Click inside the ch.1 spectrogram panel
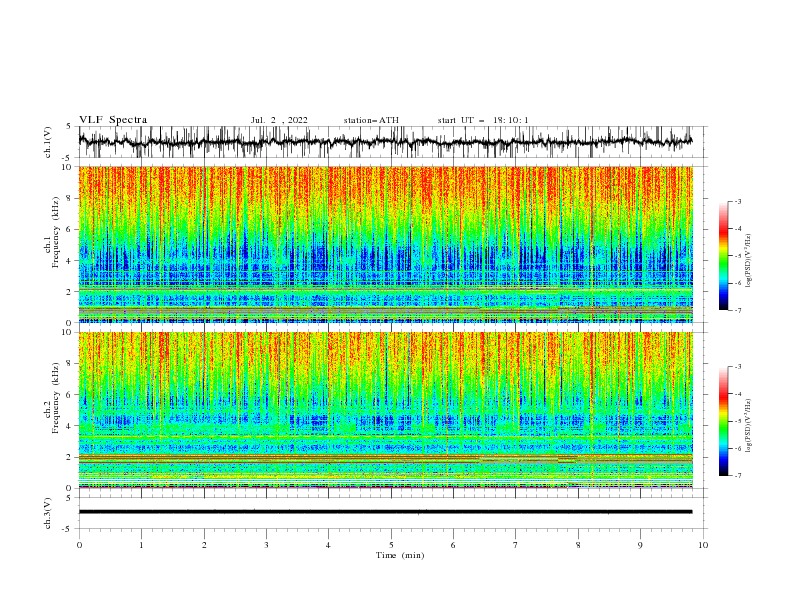Viewport: 792px width, 612px height. 385,244
